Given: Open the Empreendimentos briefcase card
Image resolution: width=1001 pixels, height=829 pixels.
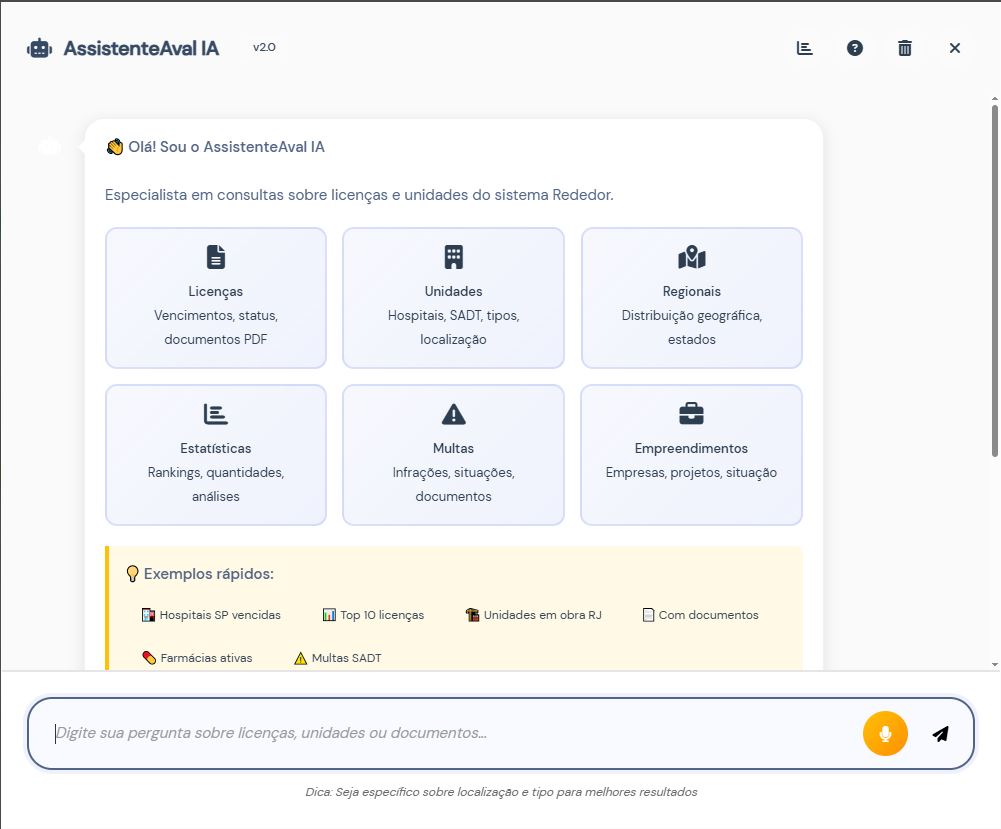Looking at the screenshot, I should [x=691, y=455].
